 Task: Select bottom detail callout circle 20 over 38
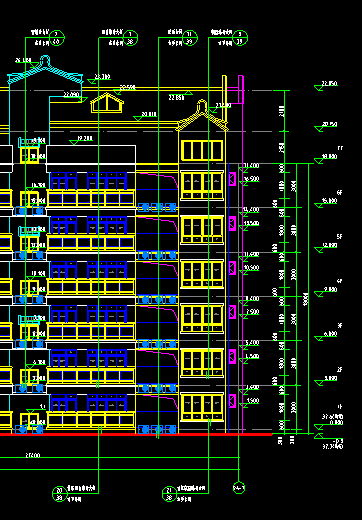tap(59, 494)
